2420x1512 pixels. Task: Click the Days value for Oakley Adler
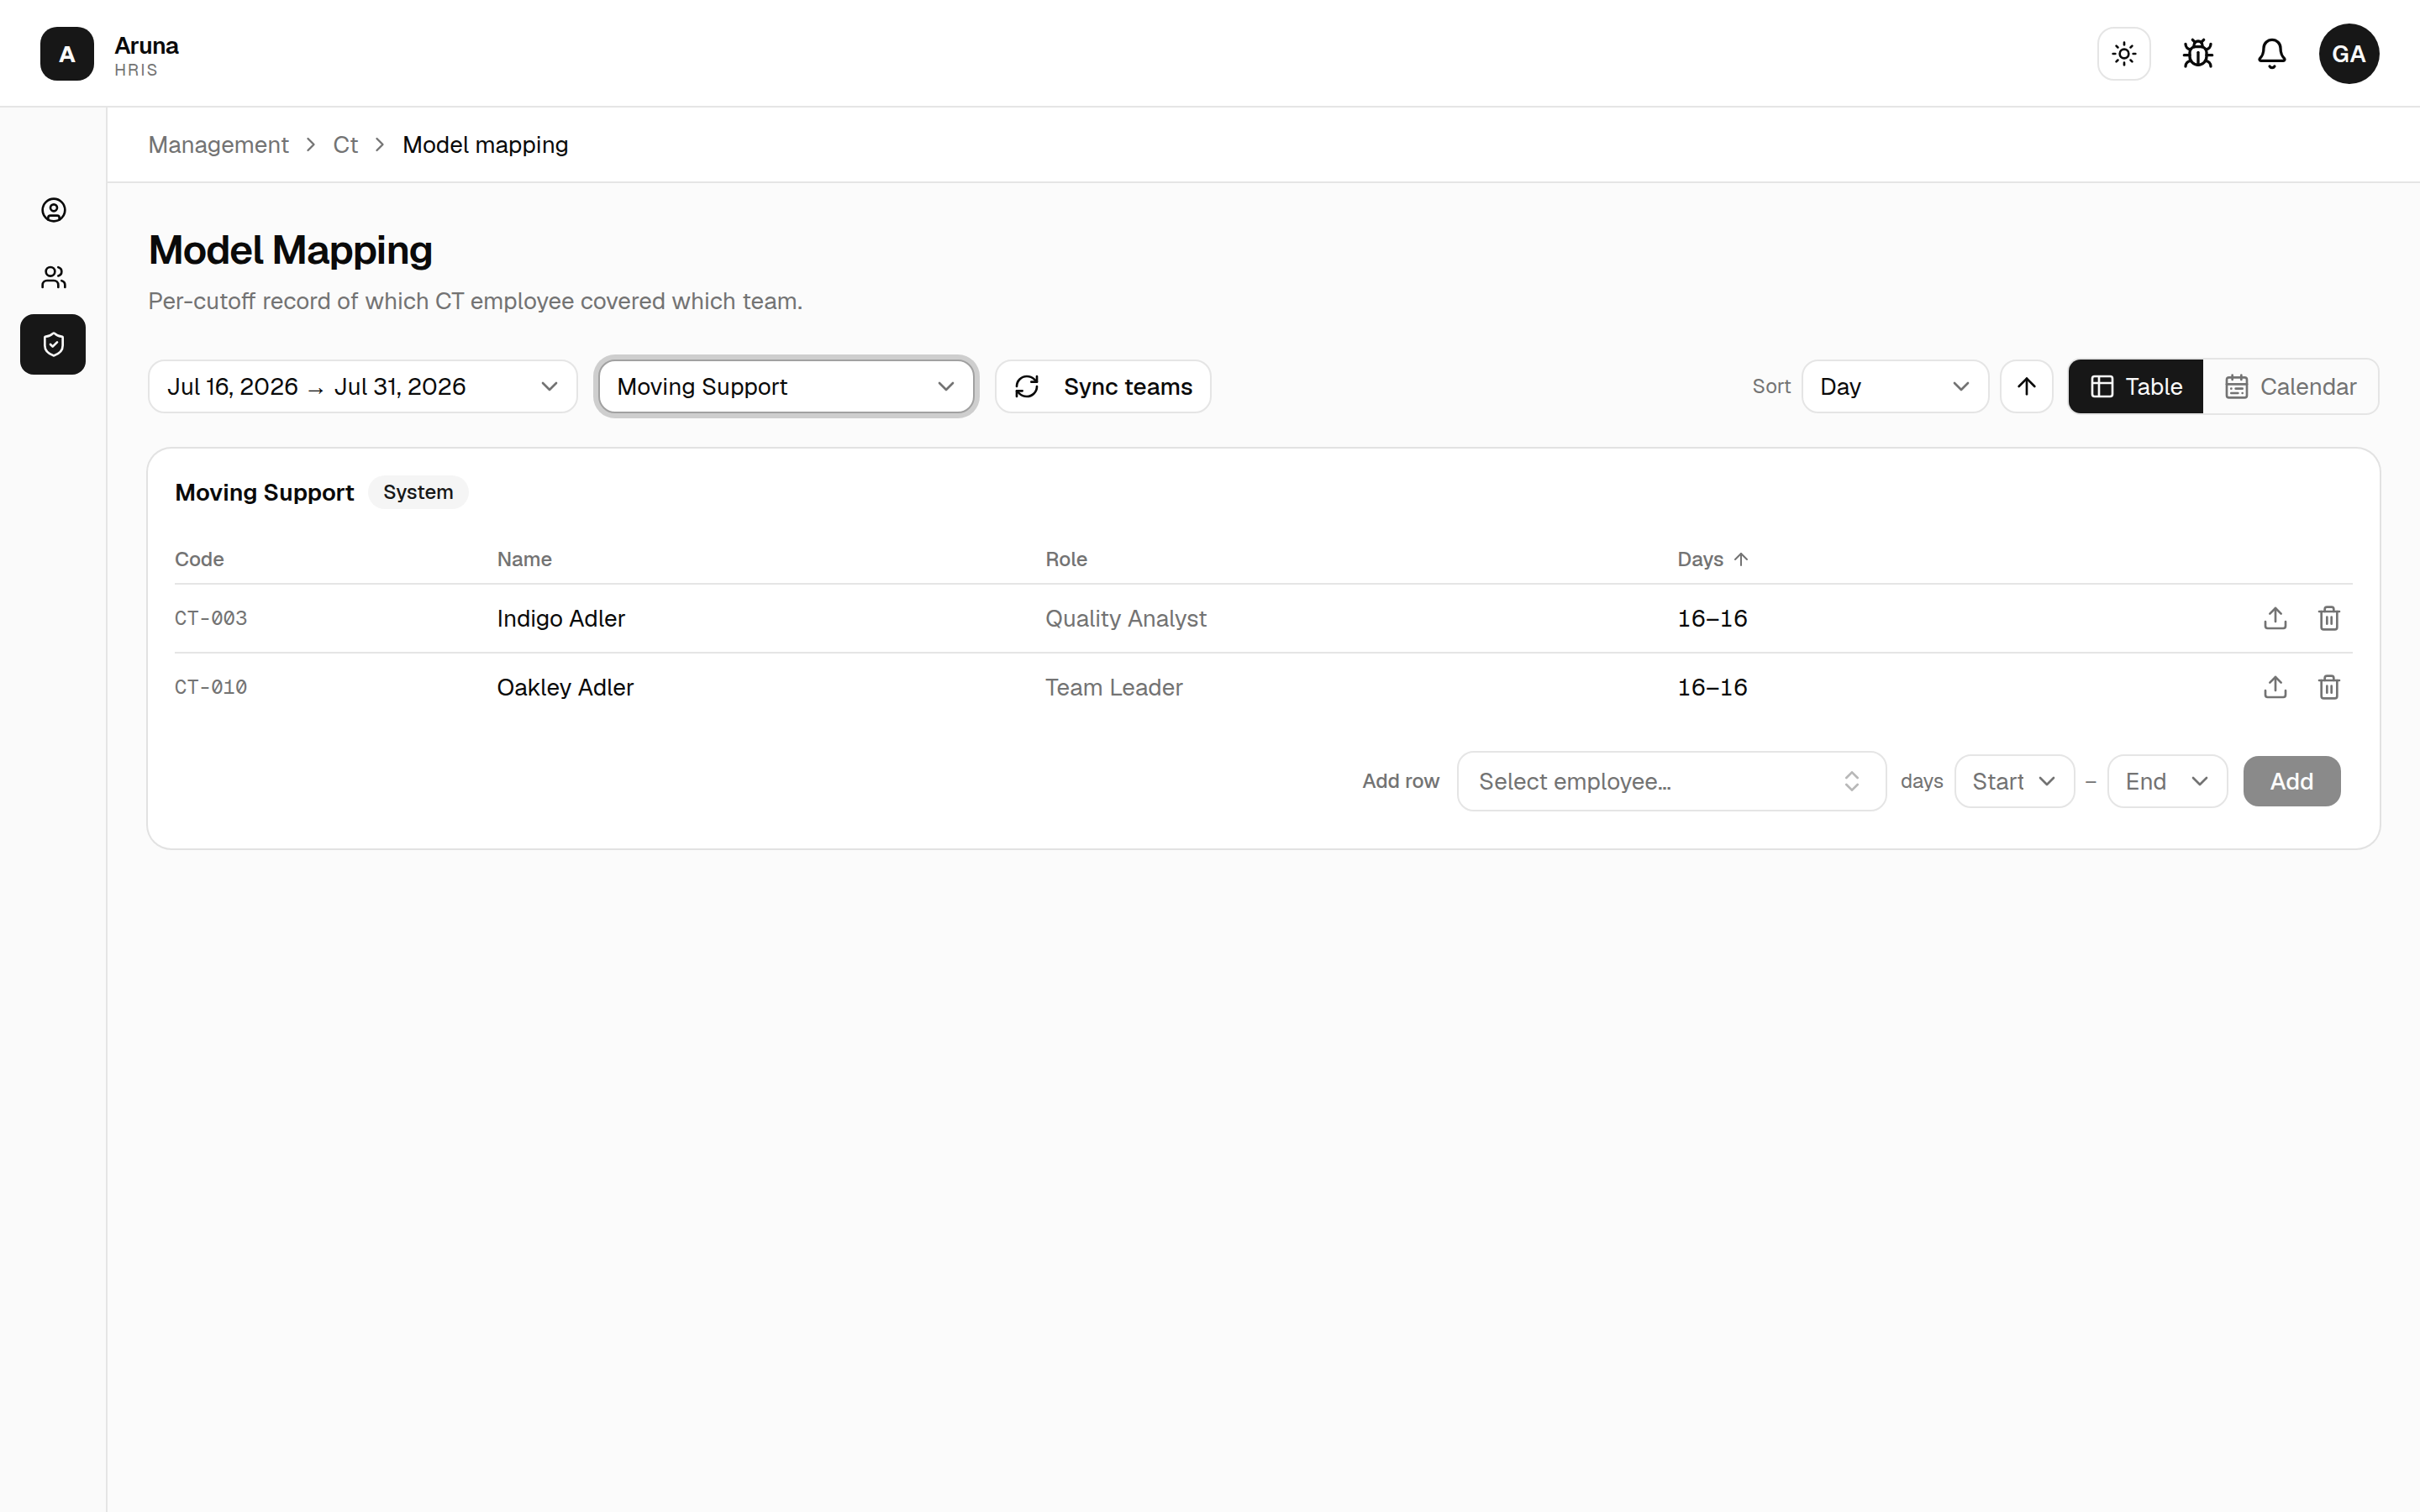point(1712,688)
